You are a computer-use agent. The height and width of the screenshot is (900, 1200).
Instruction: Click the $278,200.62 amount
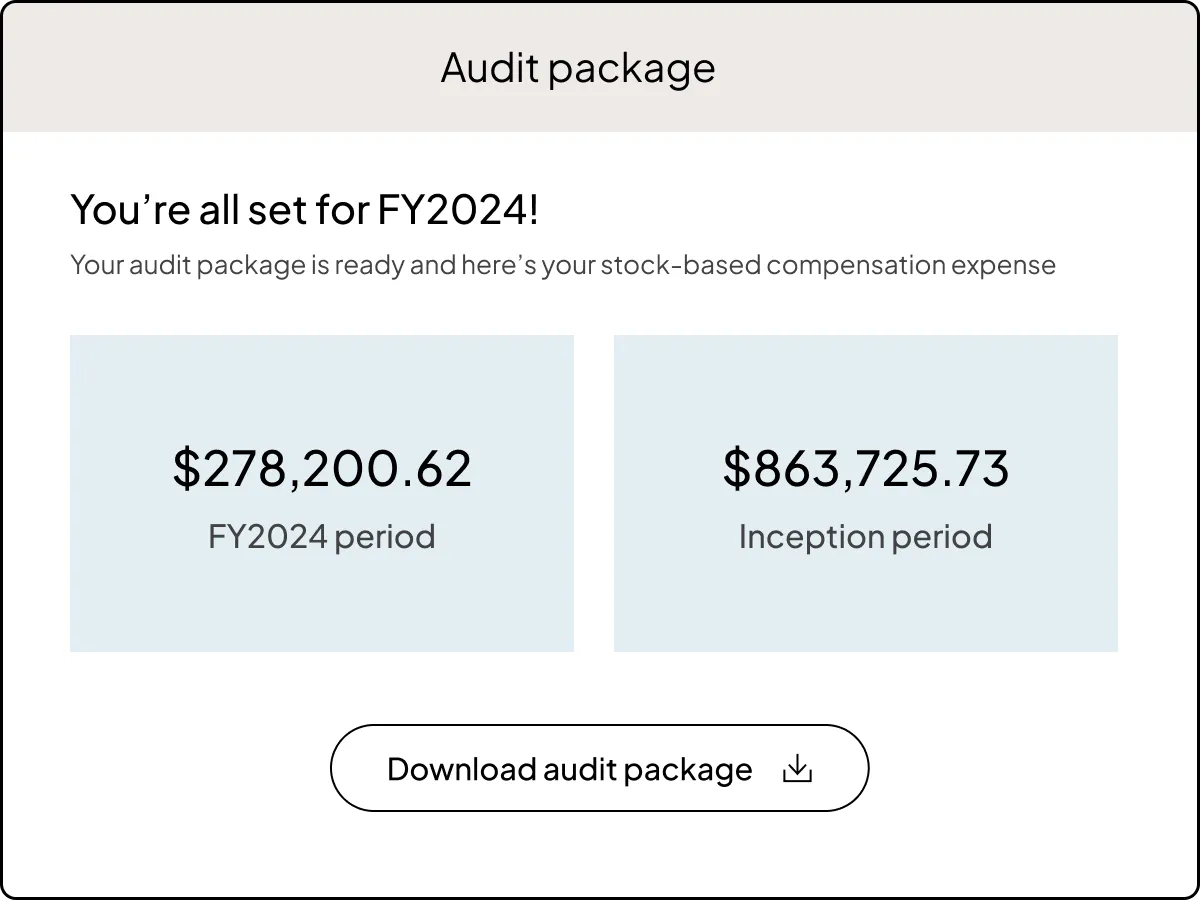point(321,468)
